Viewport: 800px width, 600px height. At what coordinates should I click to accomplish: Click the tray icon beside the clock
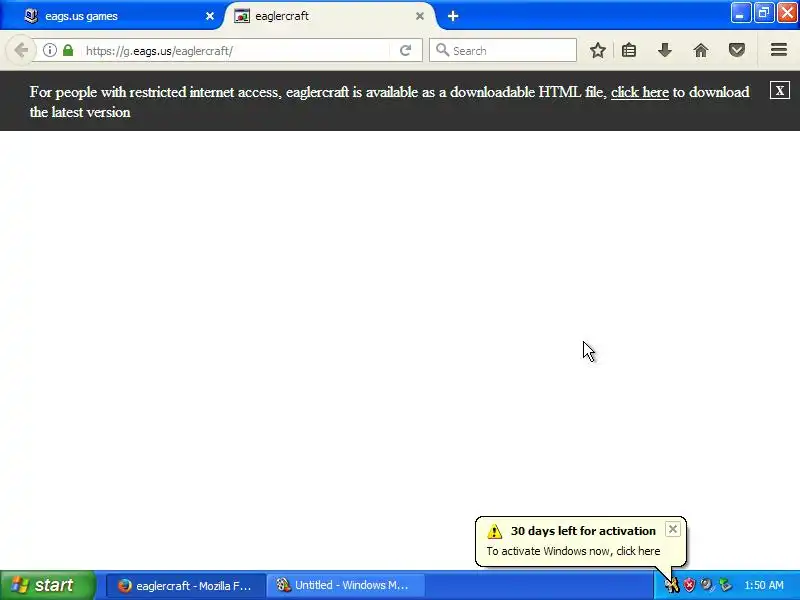click(725, 585)
